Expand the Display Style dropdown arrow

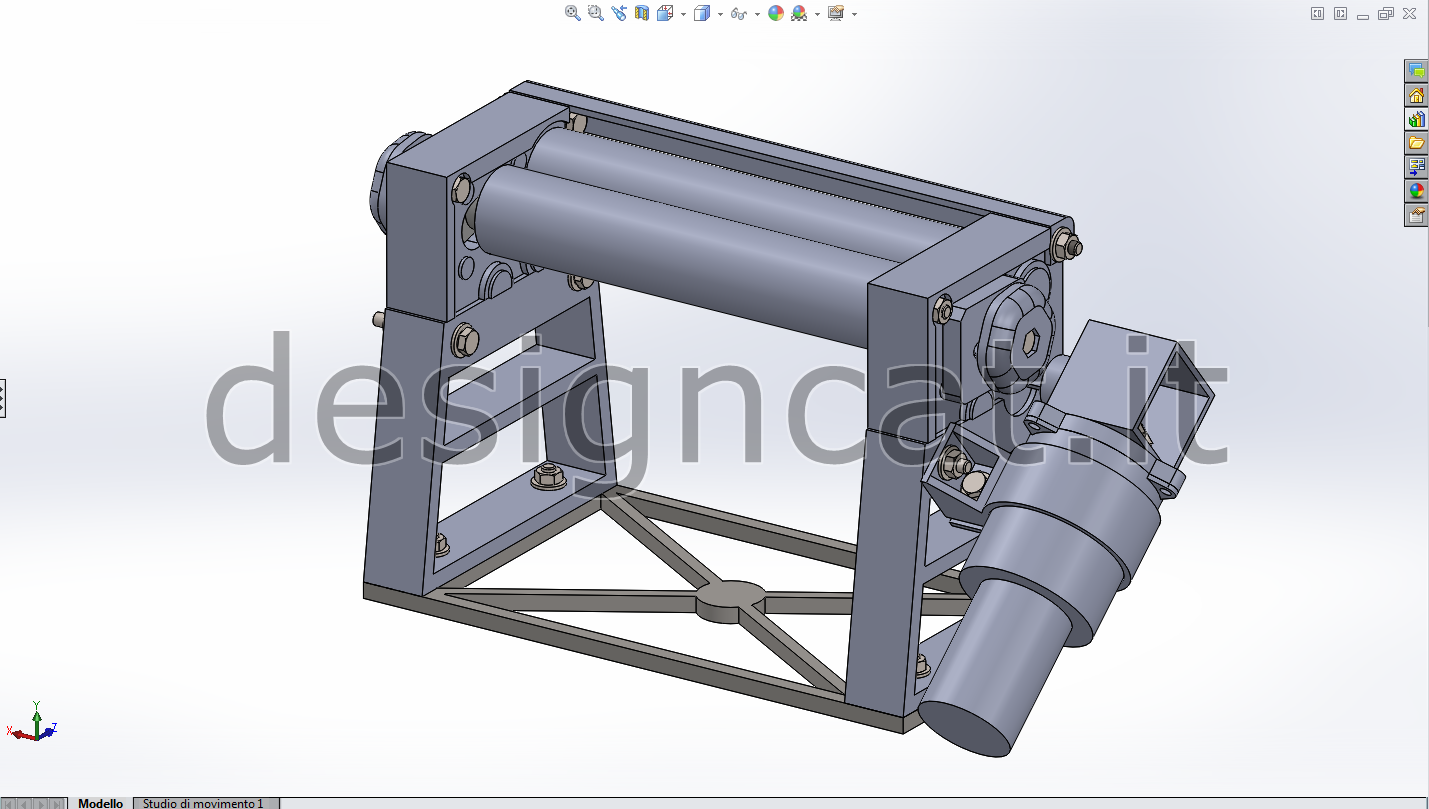(x=720, y=14)
